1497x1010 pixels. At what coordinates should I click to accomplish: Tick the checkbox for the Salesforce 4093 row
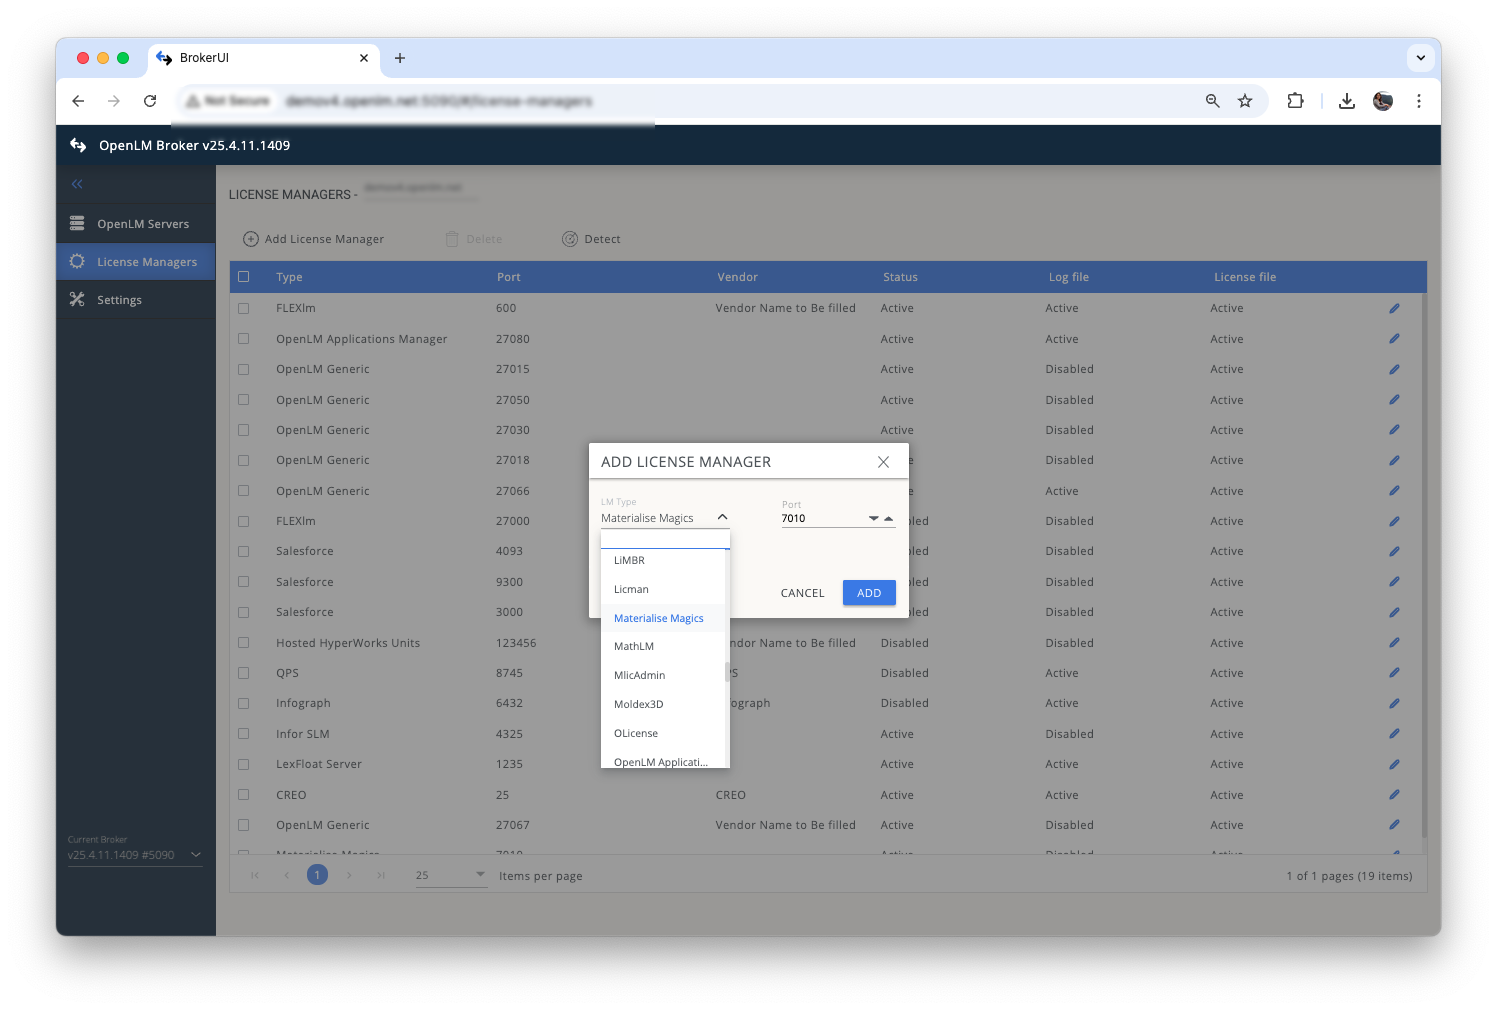coord(244,551)
